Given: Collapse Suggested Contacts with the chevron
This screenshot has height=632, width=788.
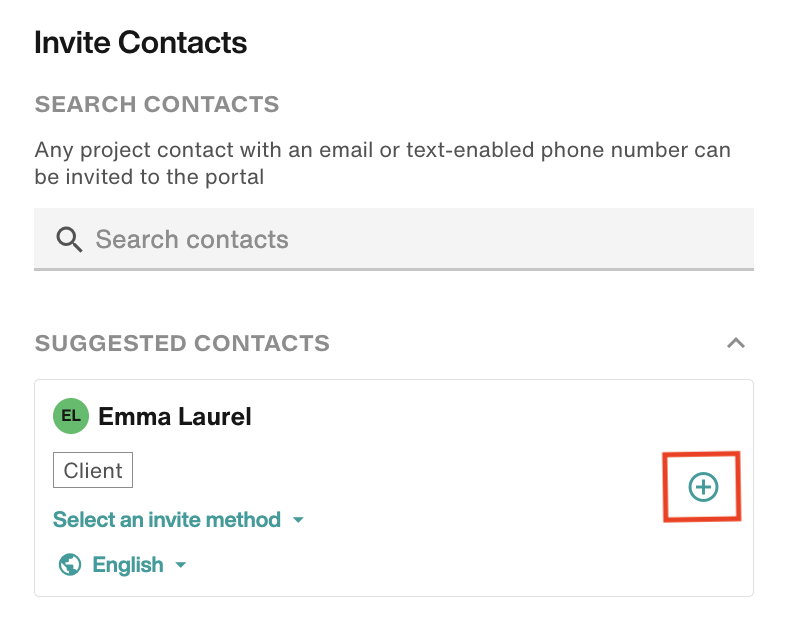Looking at the screenshot, I should point(736,343).
